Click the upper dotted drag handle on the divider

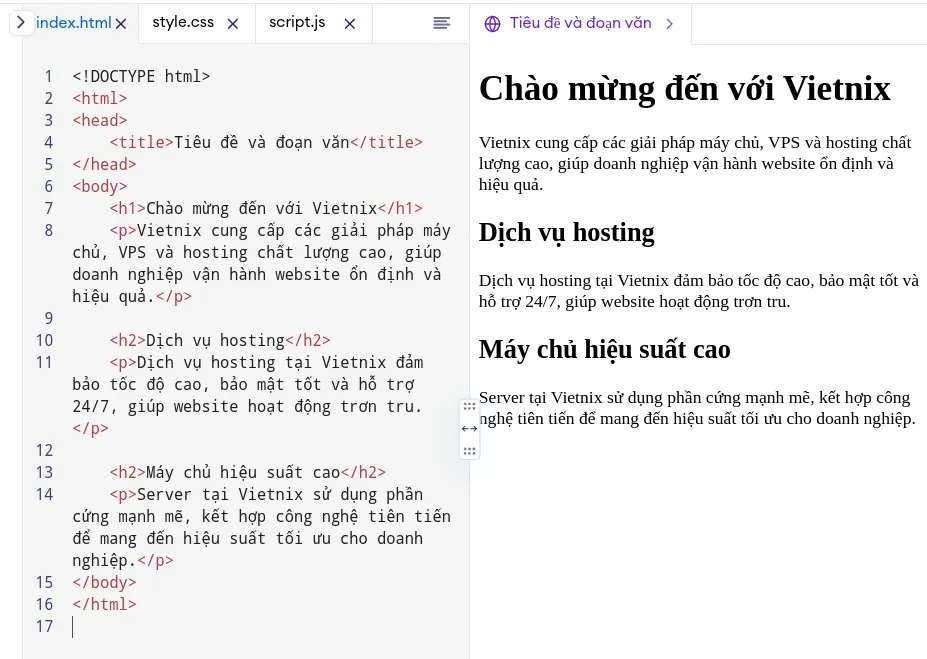point(469,406)
